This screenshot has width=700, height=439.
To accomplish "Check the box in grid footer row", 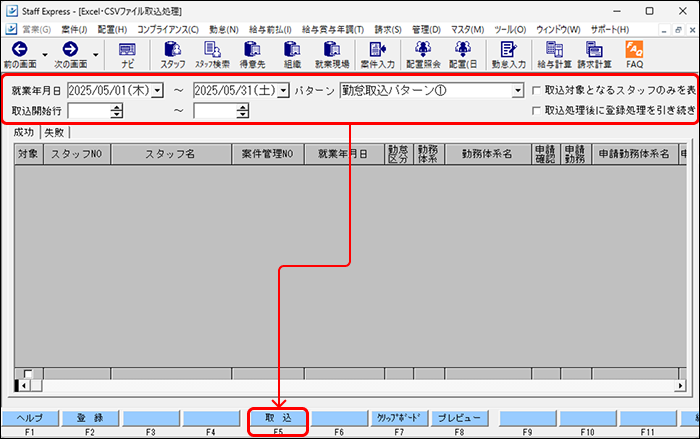I will [28, 374].
